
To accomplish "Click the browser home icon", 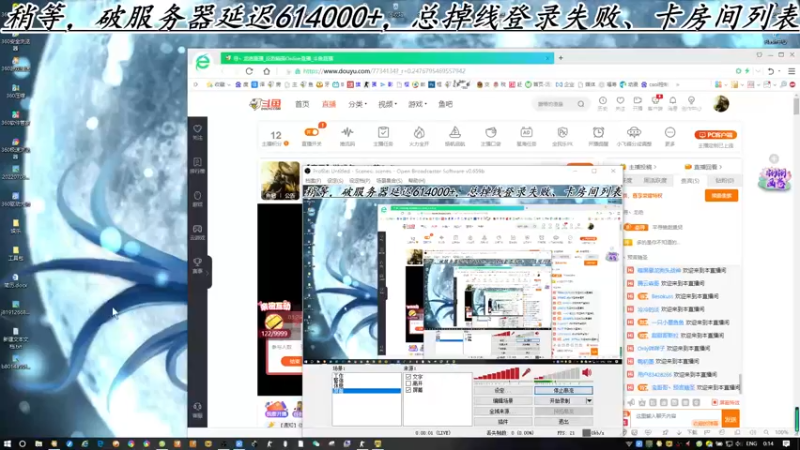I will click(x=266, y=71).
